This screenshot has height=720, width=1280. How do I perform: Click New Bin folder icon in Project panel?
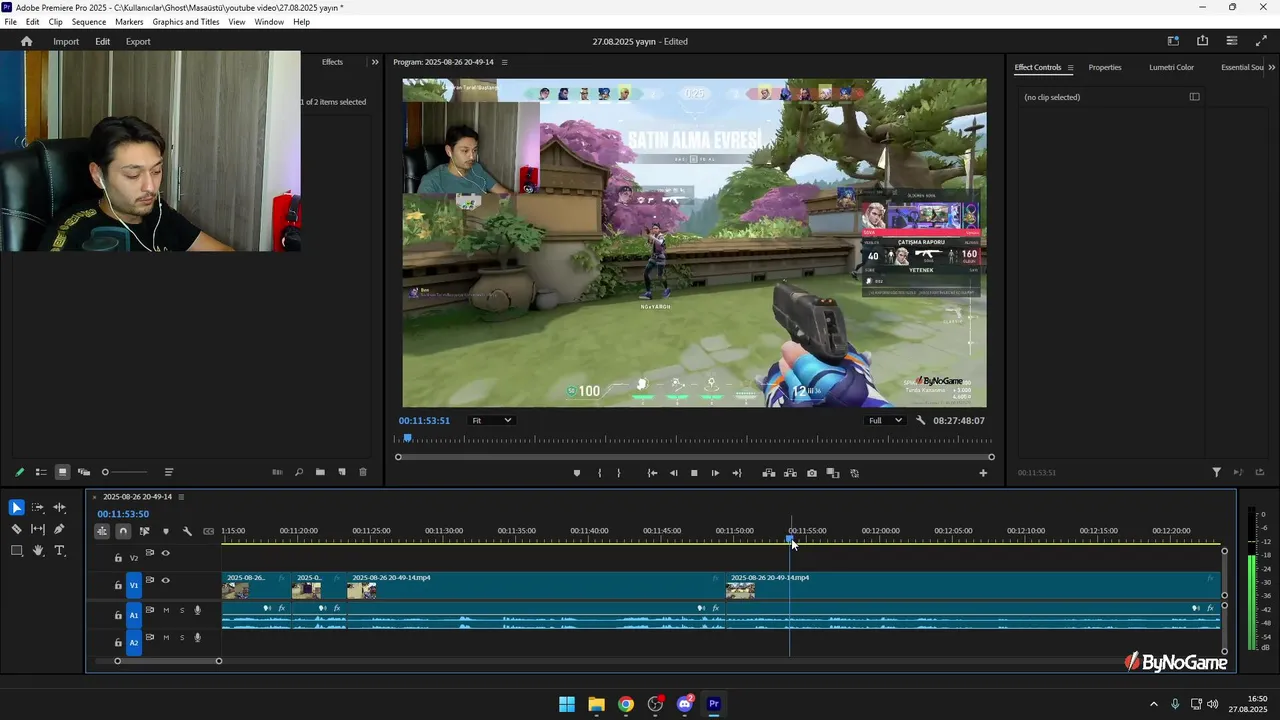tap(320, 472)
